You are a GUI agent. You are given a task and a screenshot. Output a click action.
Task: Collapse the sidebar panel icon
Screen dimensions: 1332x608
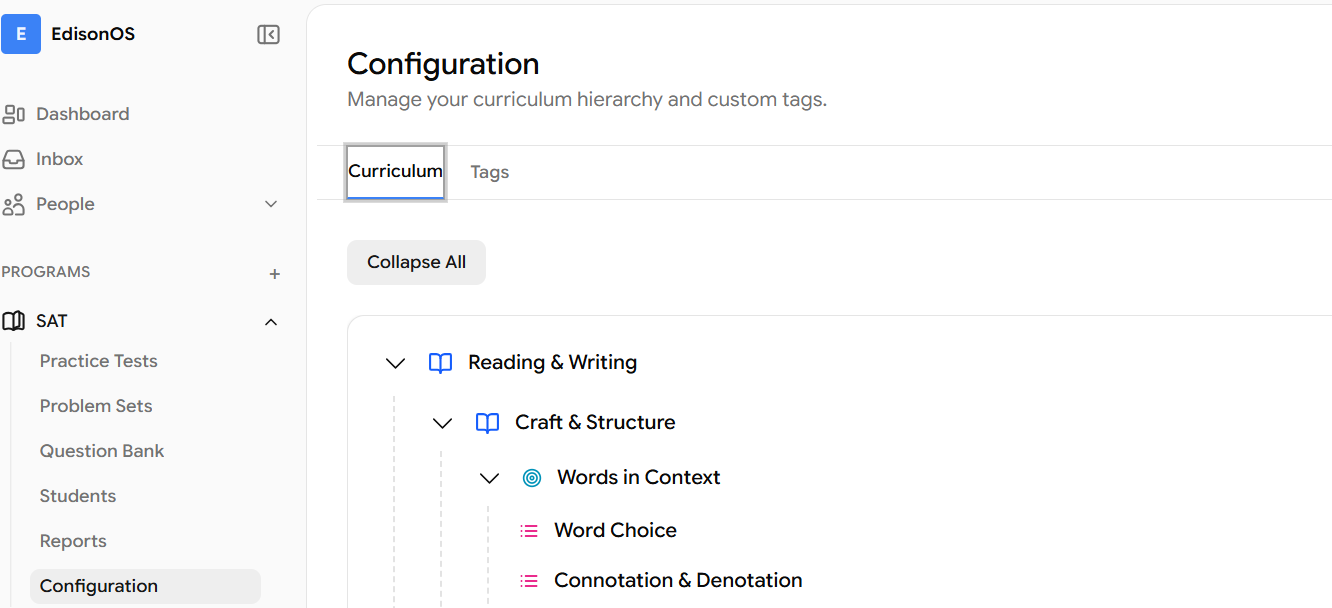(268, 35)
